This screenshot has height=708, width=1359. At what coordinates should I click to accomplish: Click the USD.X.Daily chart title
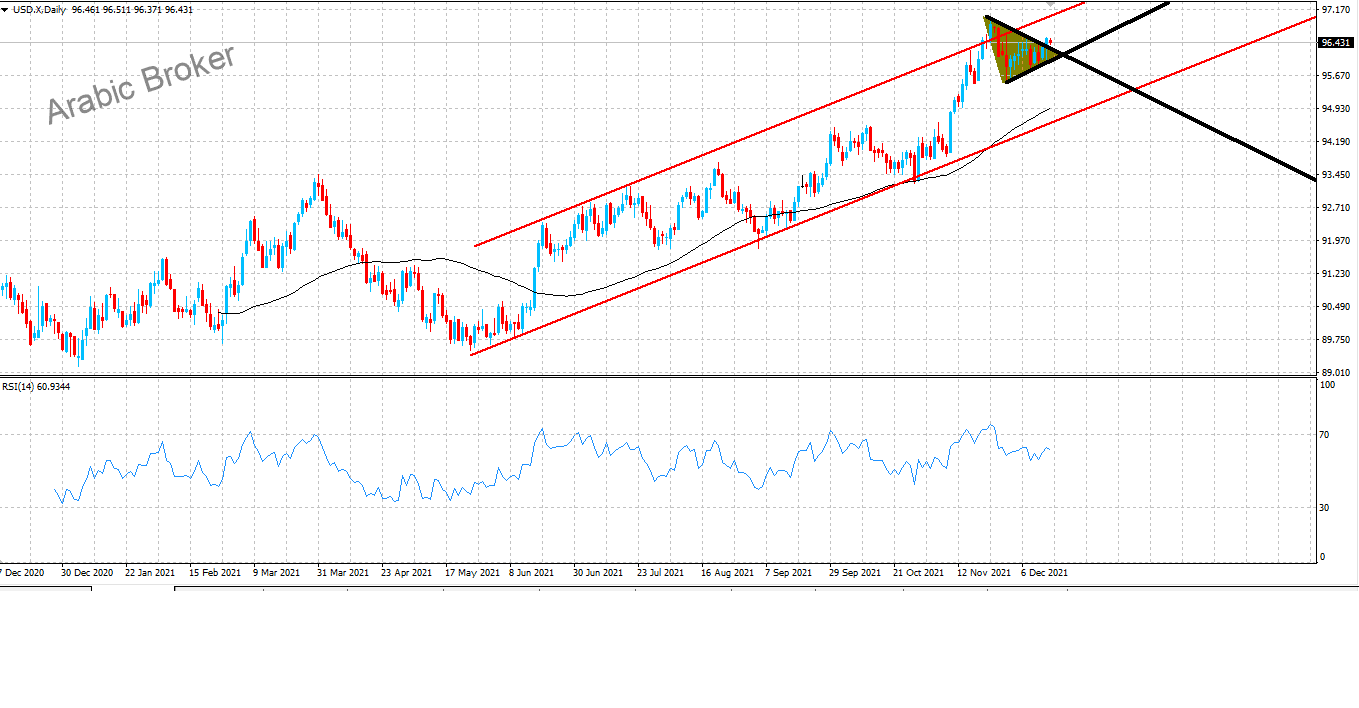pyautogui.click(x=38, y=9)
